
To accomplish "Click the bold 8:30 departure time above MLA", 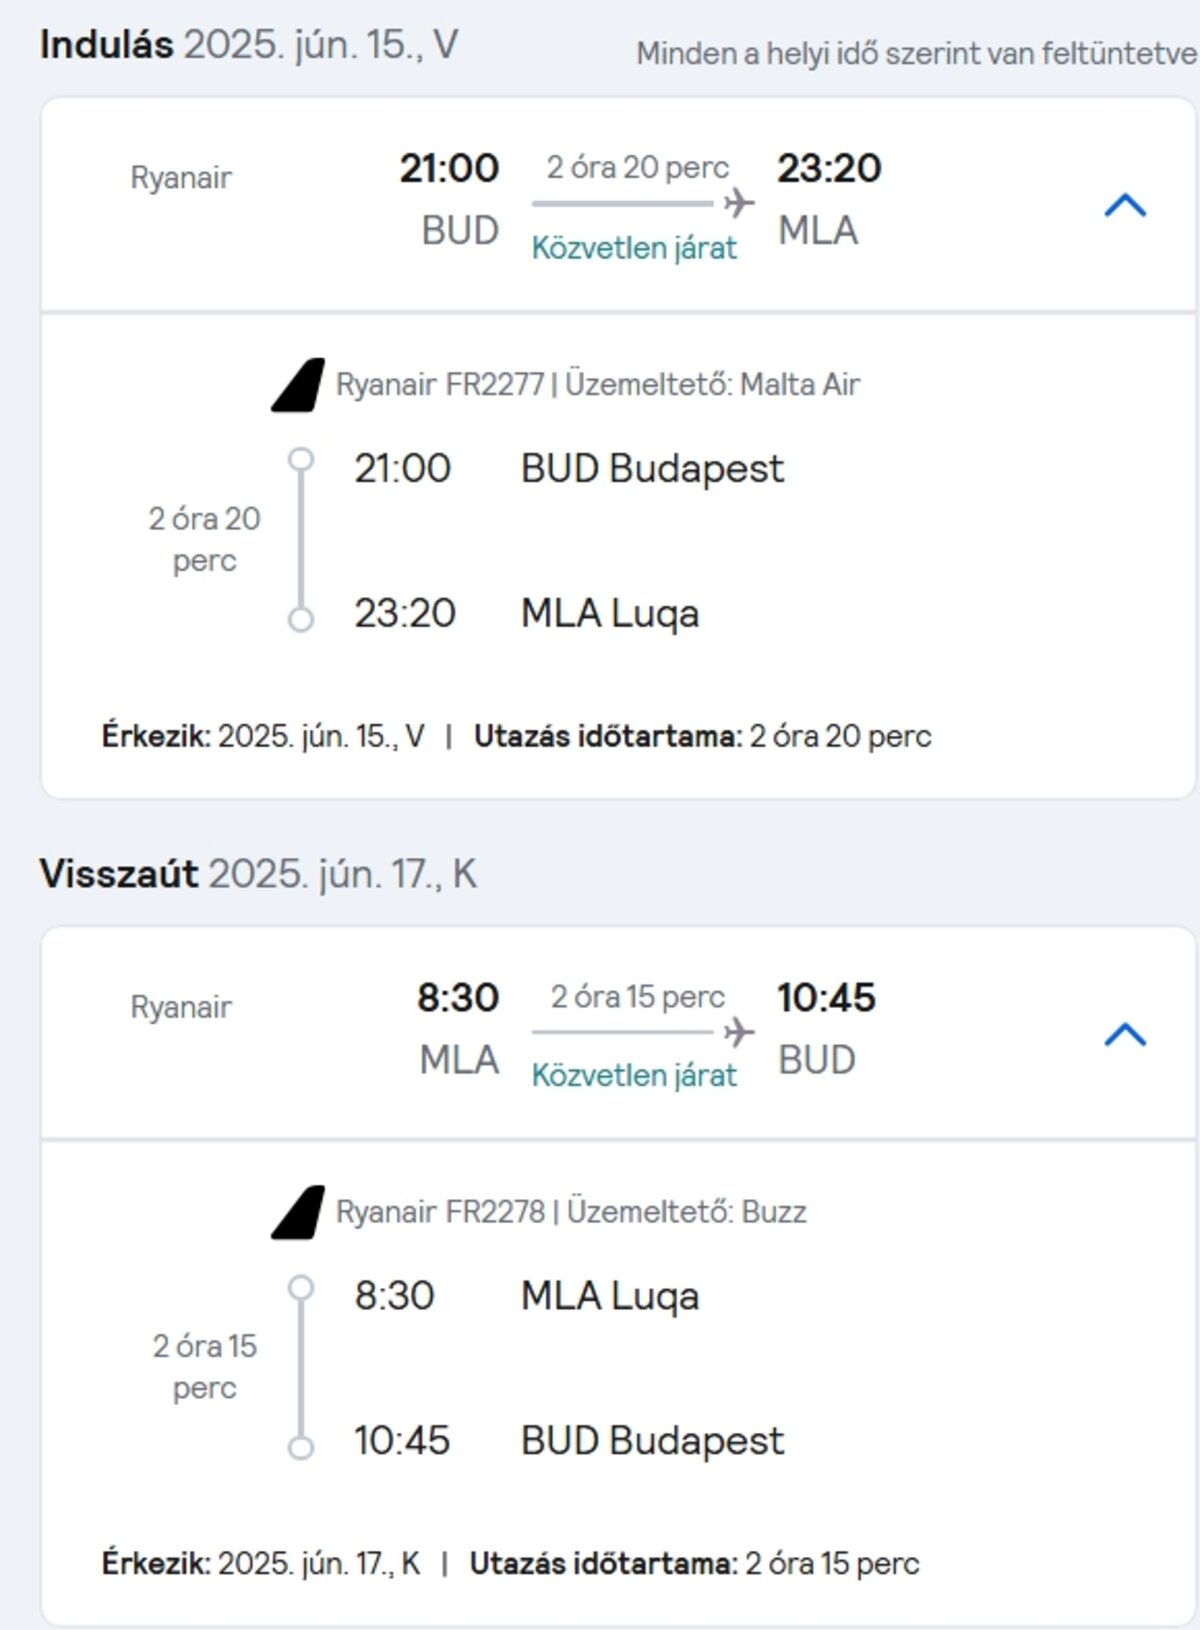I will (x=457, y=997).
